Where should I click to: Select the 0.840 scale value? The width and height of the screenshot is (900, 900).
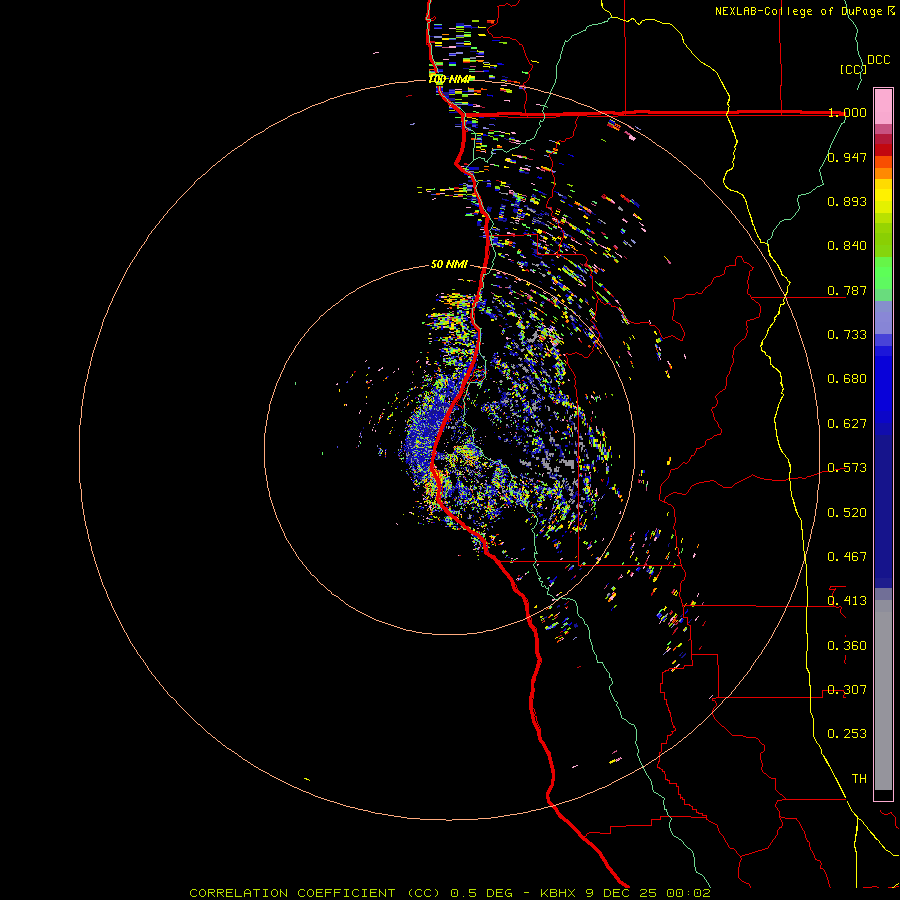(847, 246)
